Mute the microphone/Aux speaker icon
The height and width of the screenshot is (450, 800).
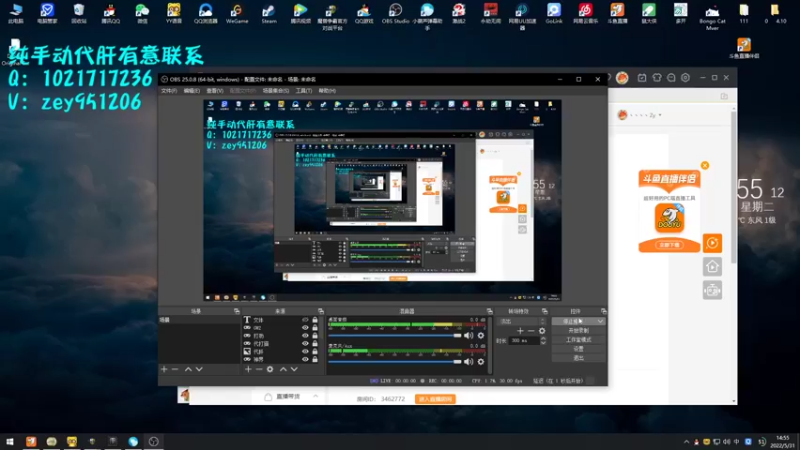tap(468, 362)
